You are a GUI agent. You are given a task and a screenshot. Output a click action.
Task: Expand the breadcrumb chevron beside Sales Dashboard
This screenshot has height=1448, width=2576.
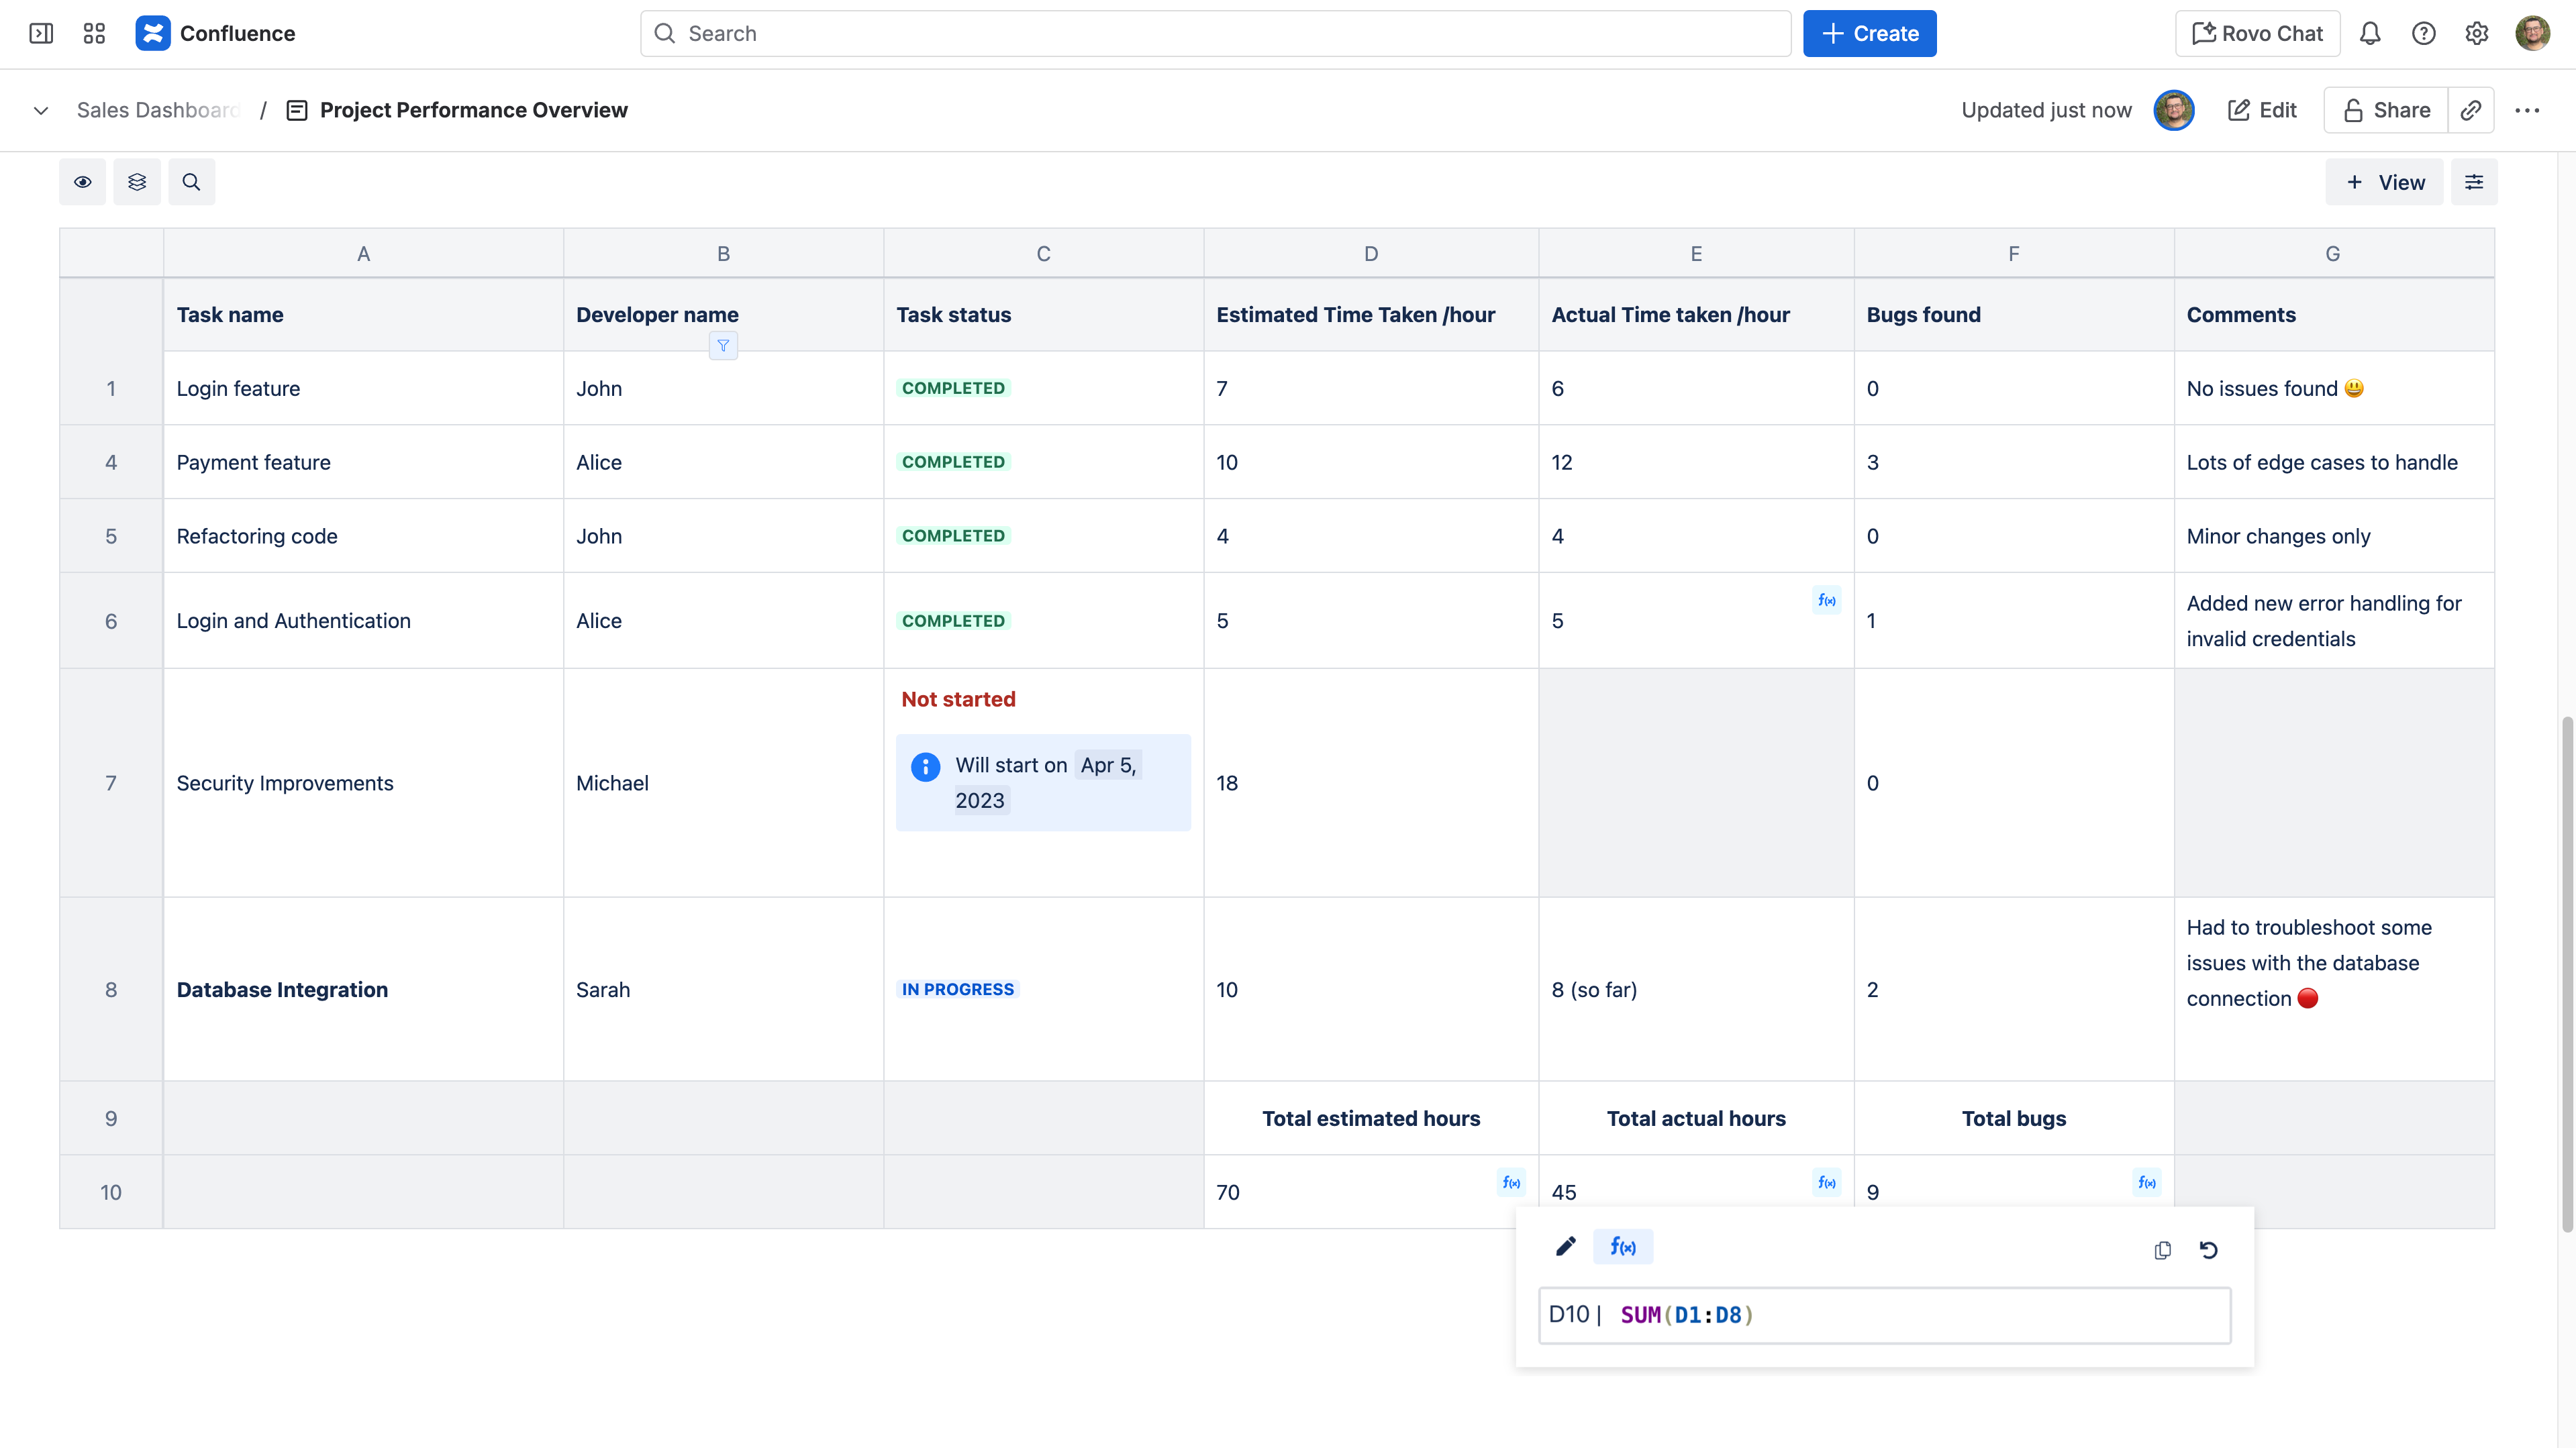point(41,110)
